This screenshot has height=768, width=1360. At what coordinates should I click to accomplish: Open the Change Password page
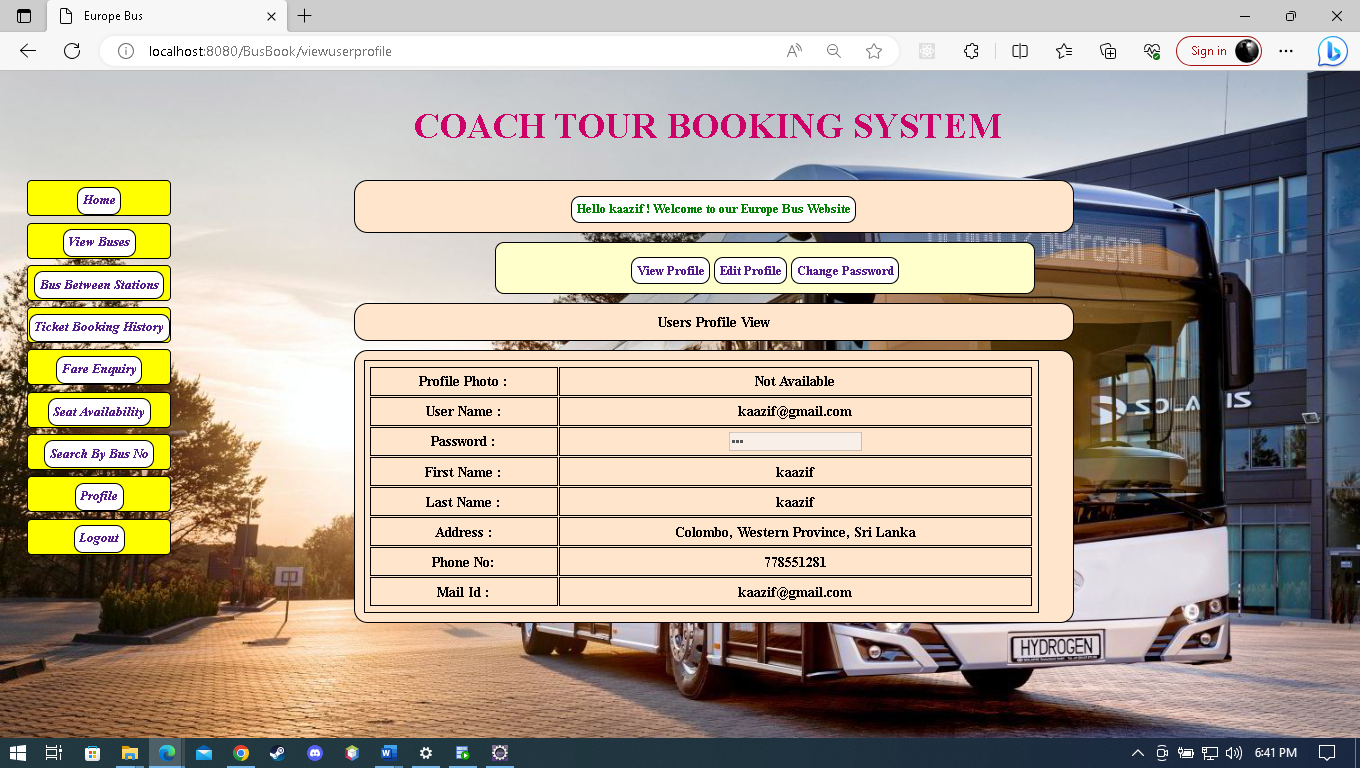844,270
